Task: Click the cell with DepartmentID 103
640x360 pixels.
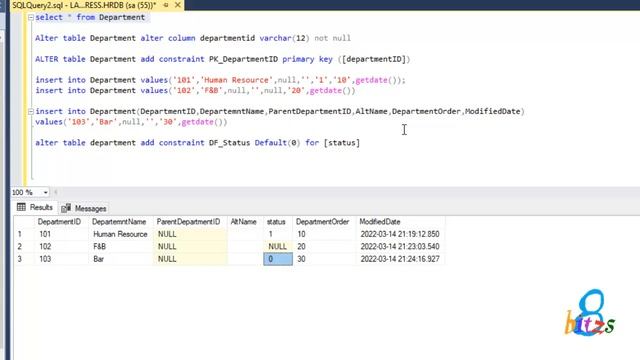Action: pyautogui.click(x=61, y=259)
